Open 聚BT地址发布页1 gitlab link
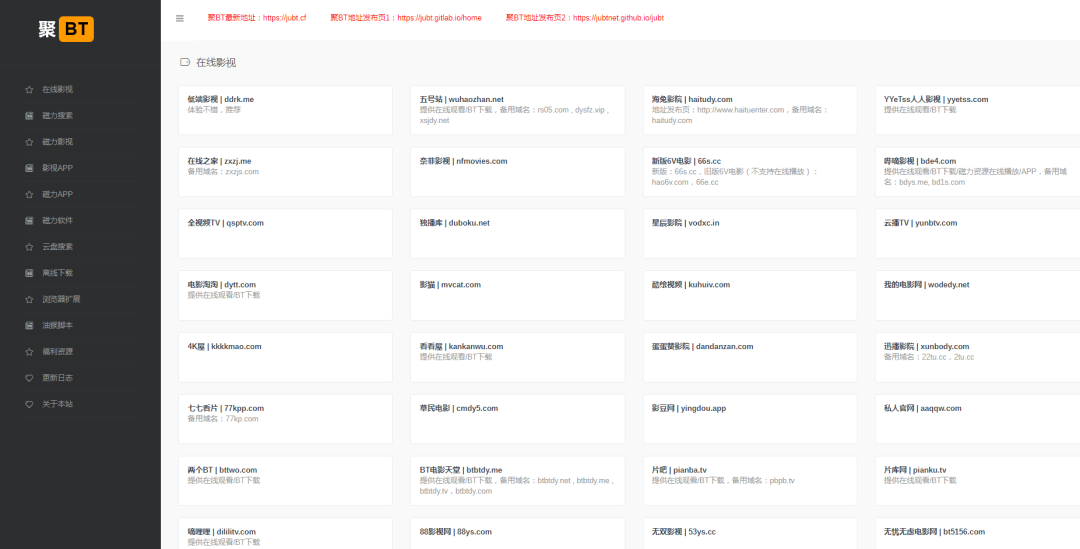This screenshot has width=1080, height=549. click(x=406, y=18)
